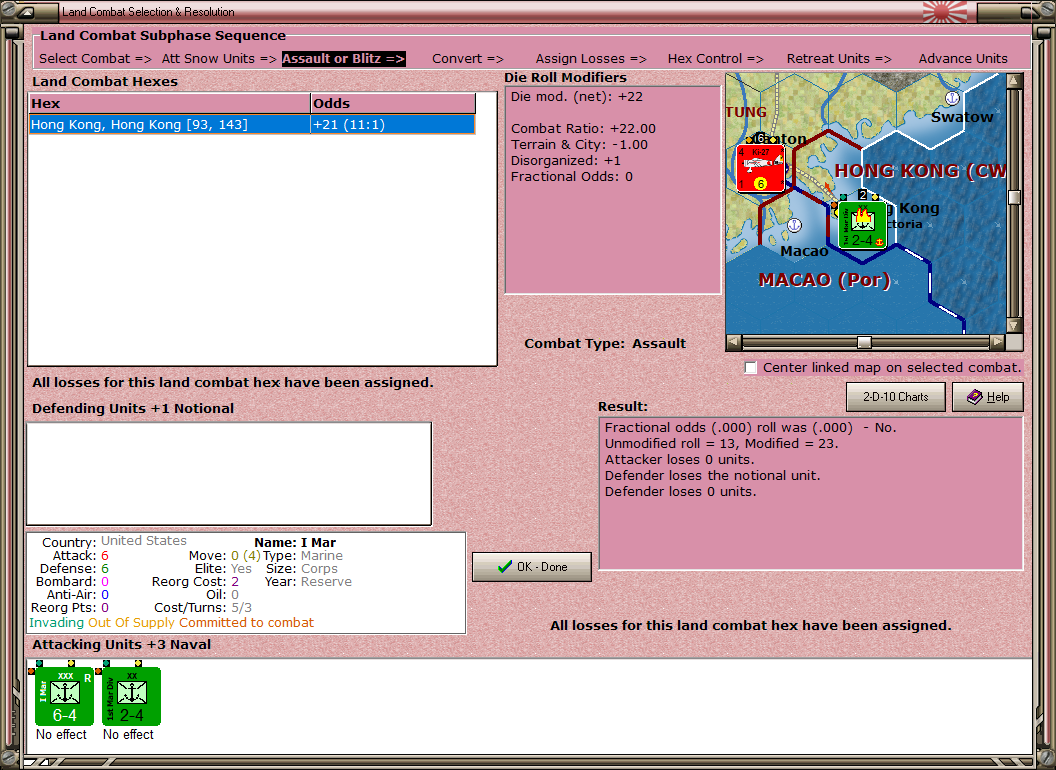The height and width of the screenshot is (770, 1056).
Task: Click the Advance Units subphase step
Action: click(963, 59)
